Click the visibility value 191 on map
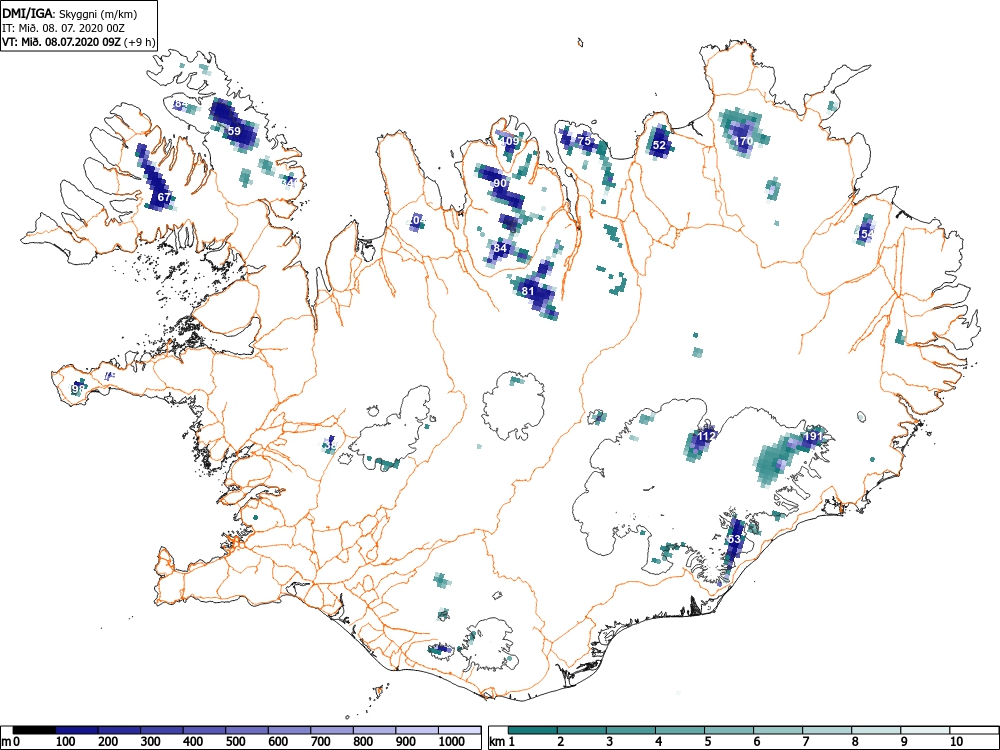Image resolution: width=1000 pixels, height=750 pixels. (812, 436)
